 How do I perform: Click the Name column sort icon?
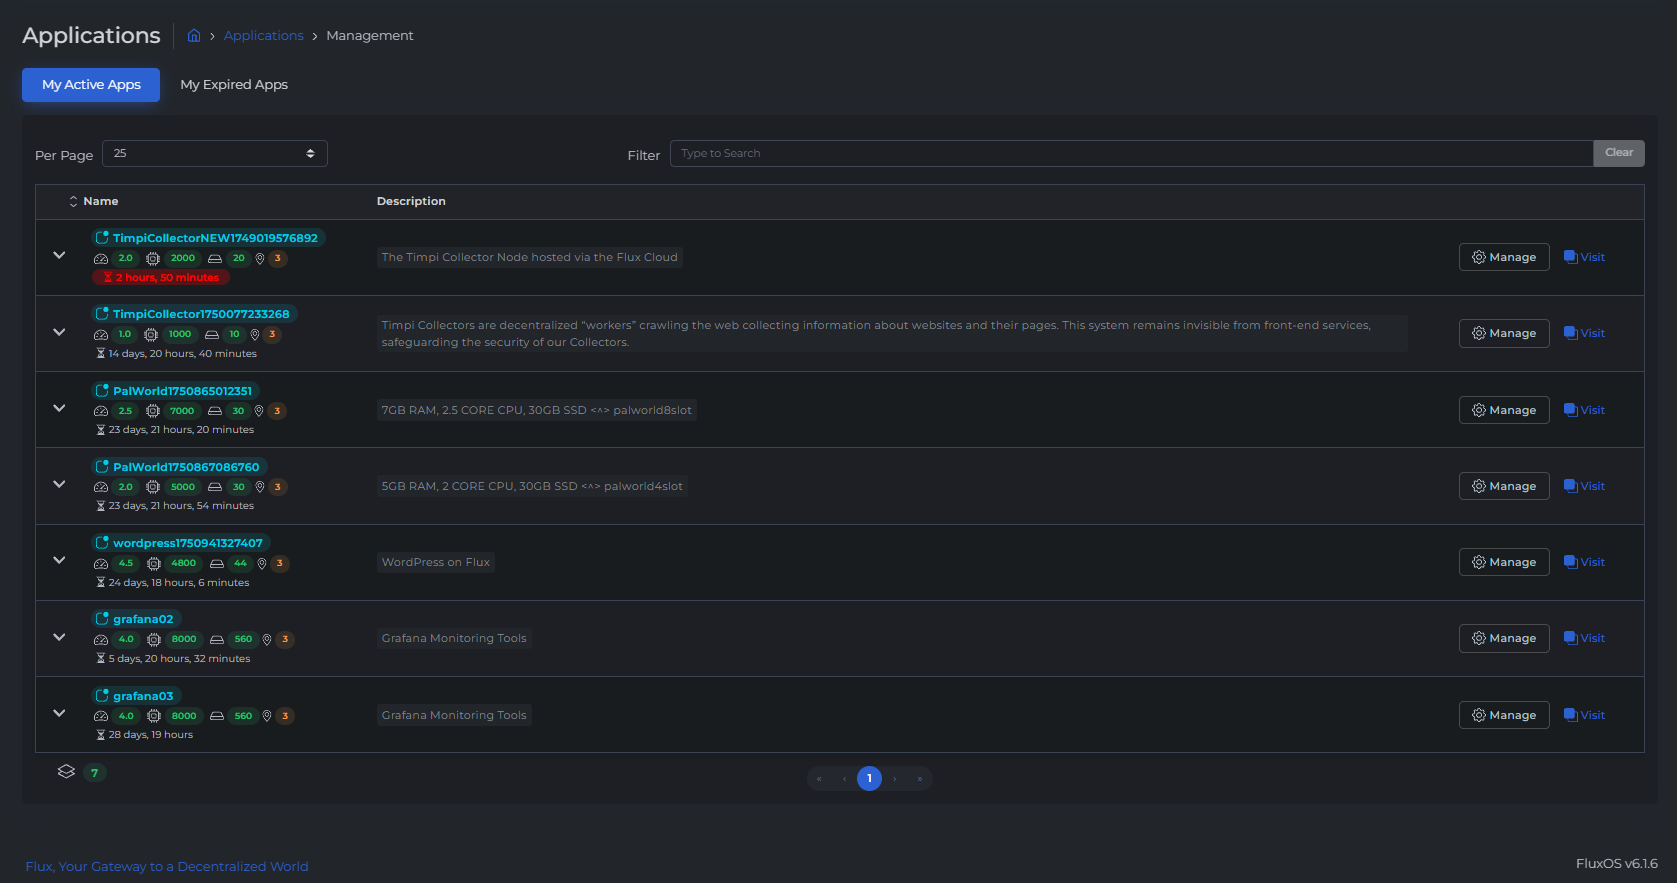pos(73,202)
